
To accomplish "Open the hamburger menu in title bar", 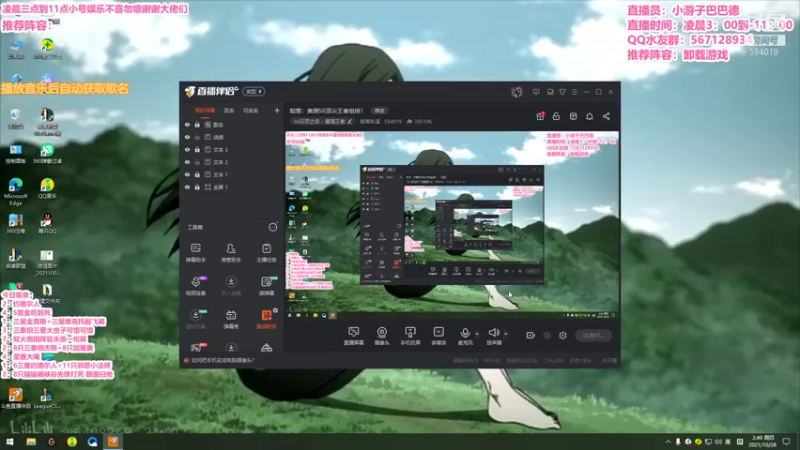I will [574, 92].
